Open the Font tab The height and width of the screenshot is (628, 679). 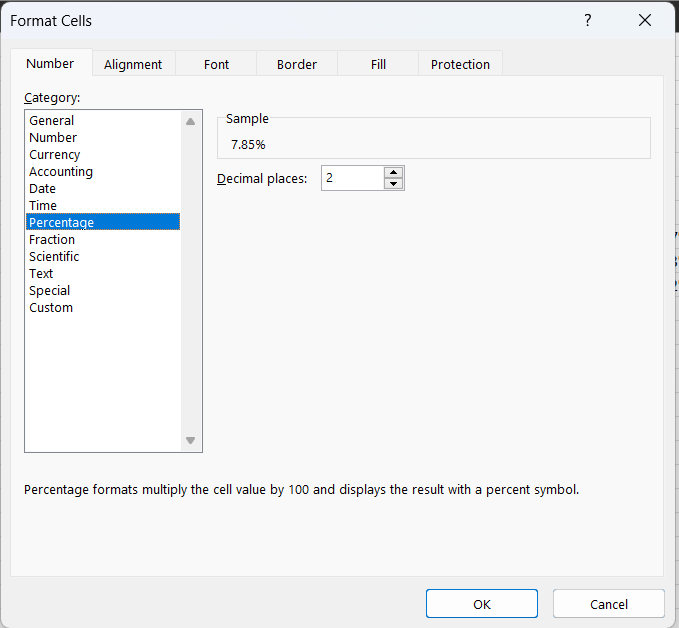pos(216,64)
